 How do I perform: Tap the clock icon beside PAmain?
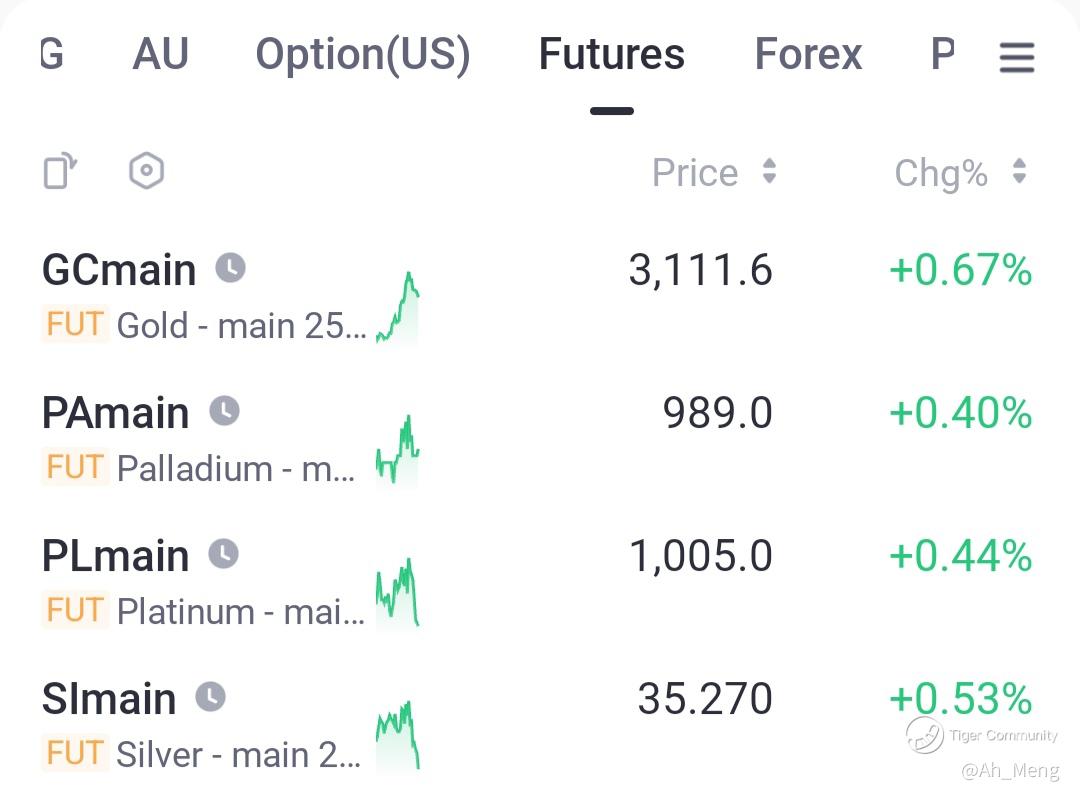click(224, 411)
